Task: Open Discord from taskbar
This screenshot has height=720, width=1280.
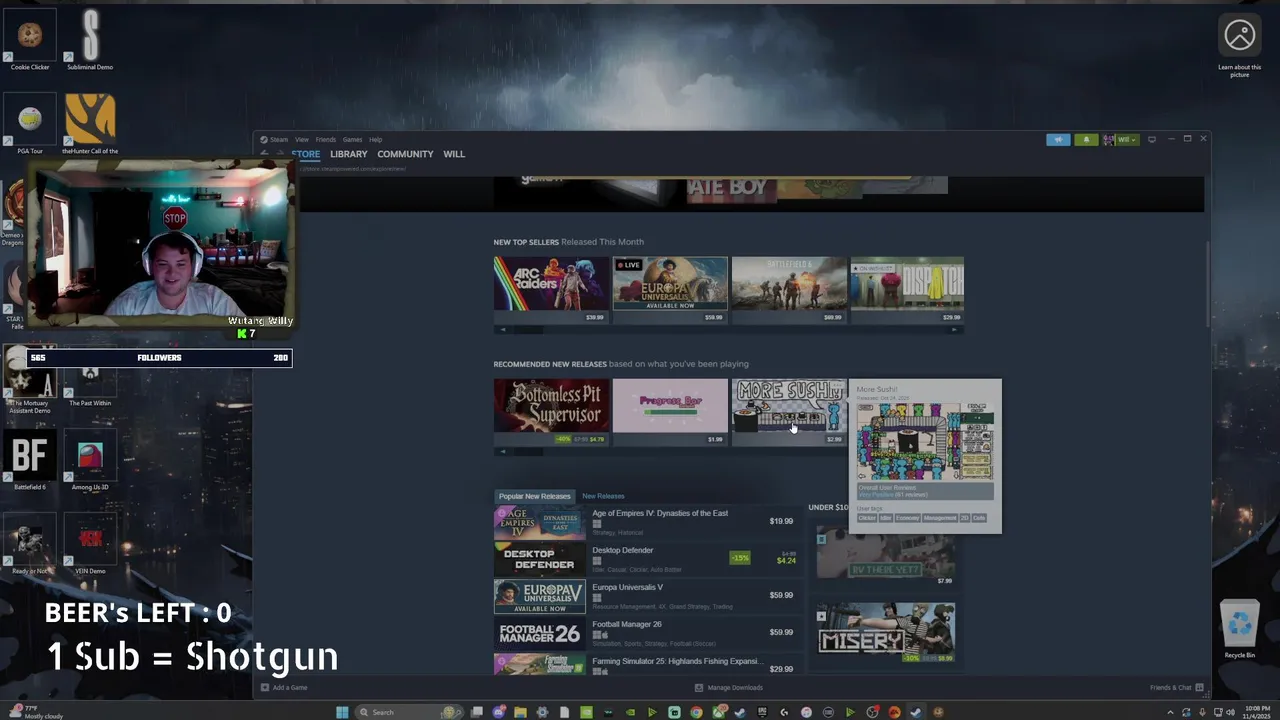Action: 499,712
